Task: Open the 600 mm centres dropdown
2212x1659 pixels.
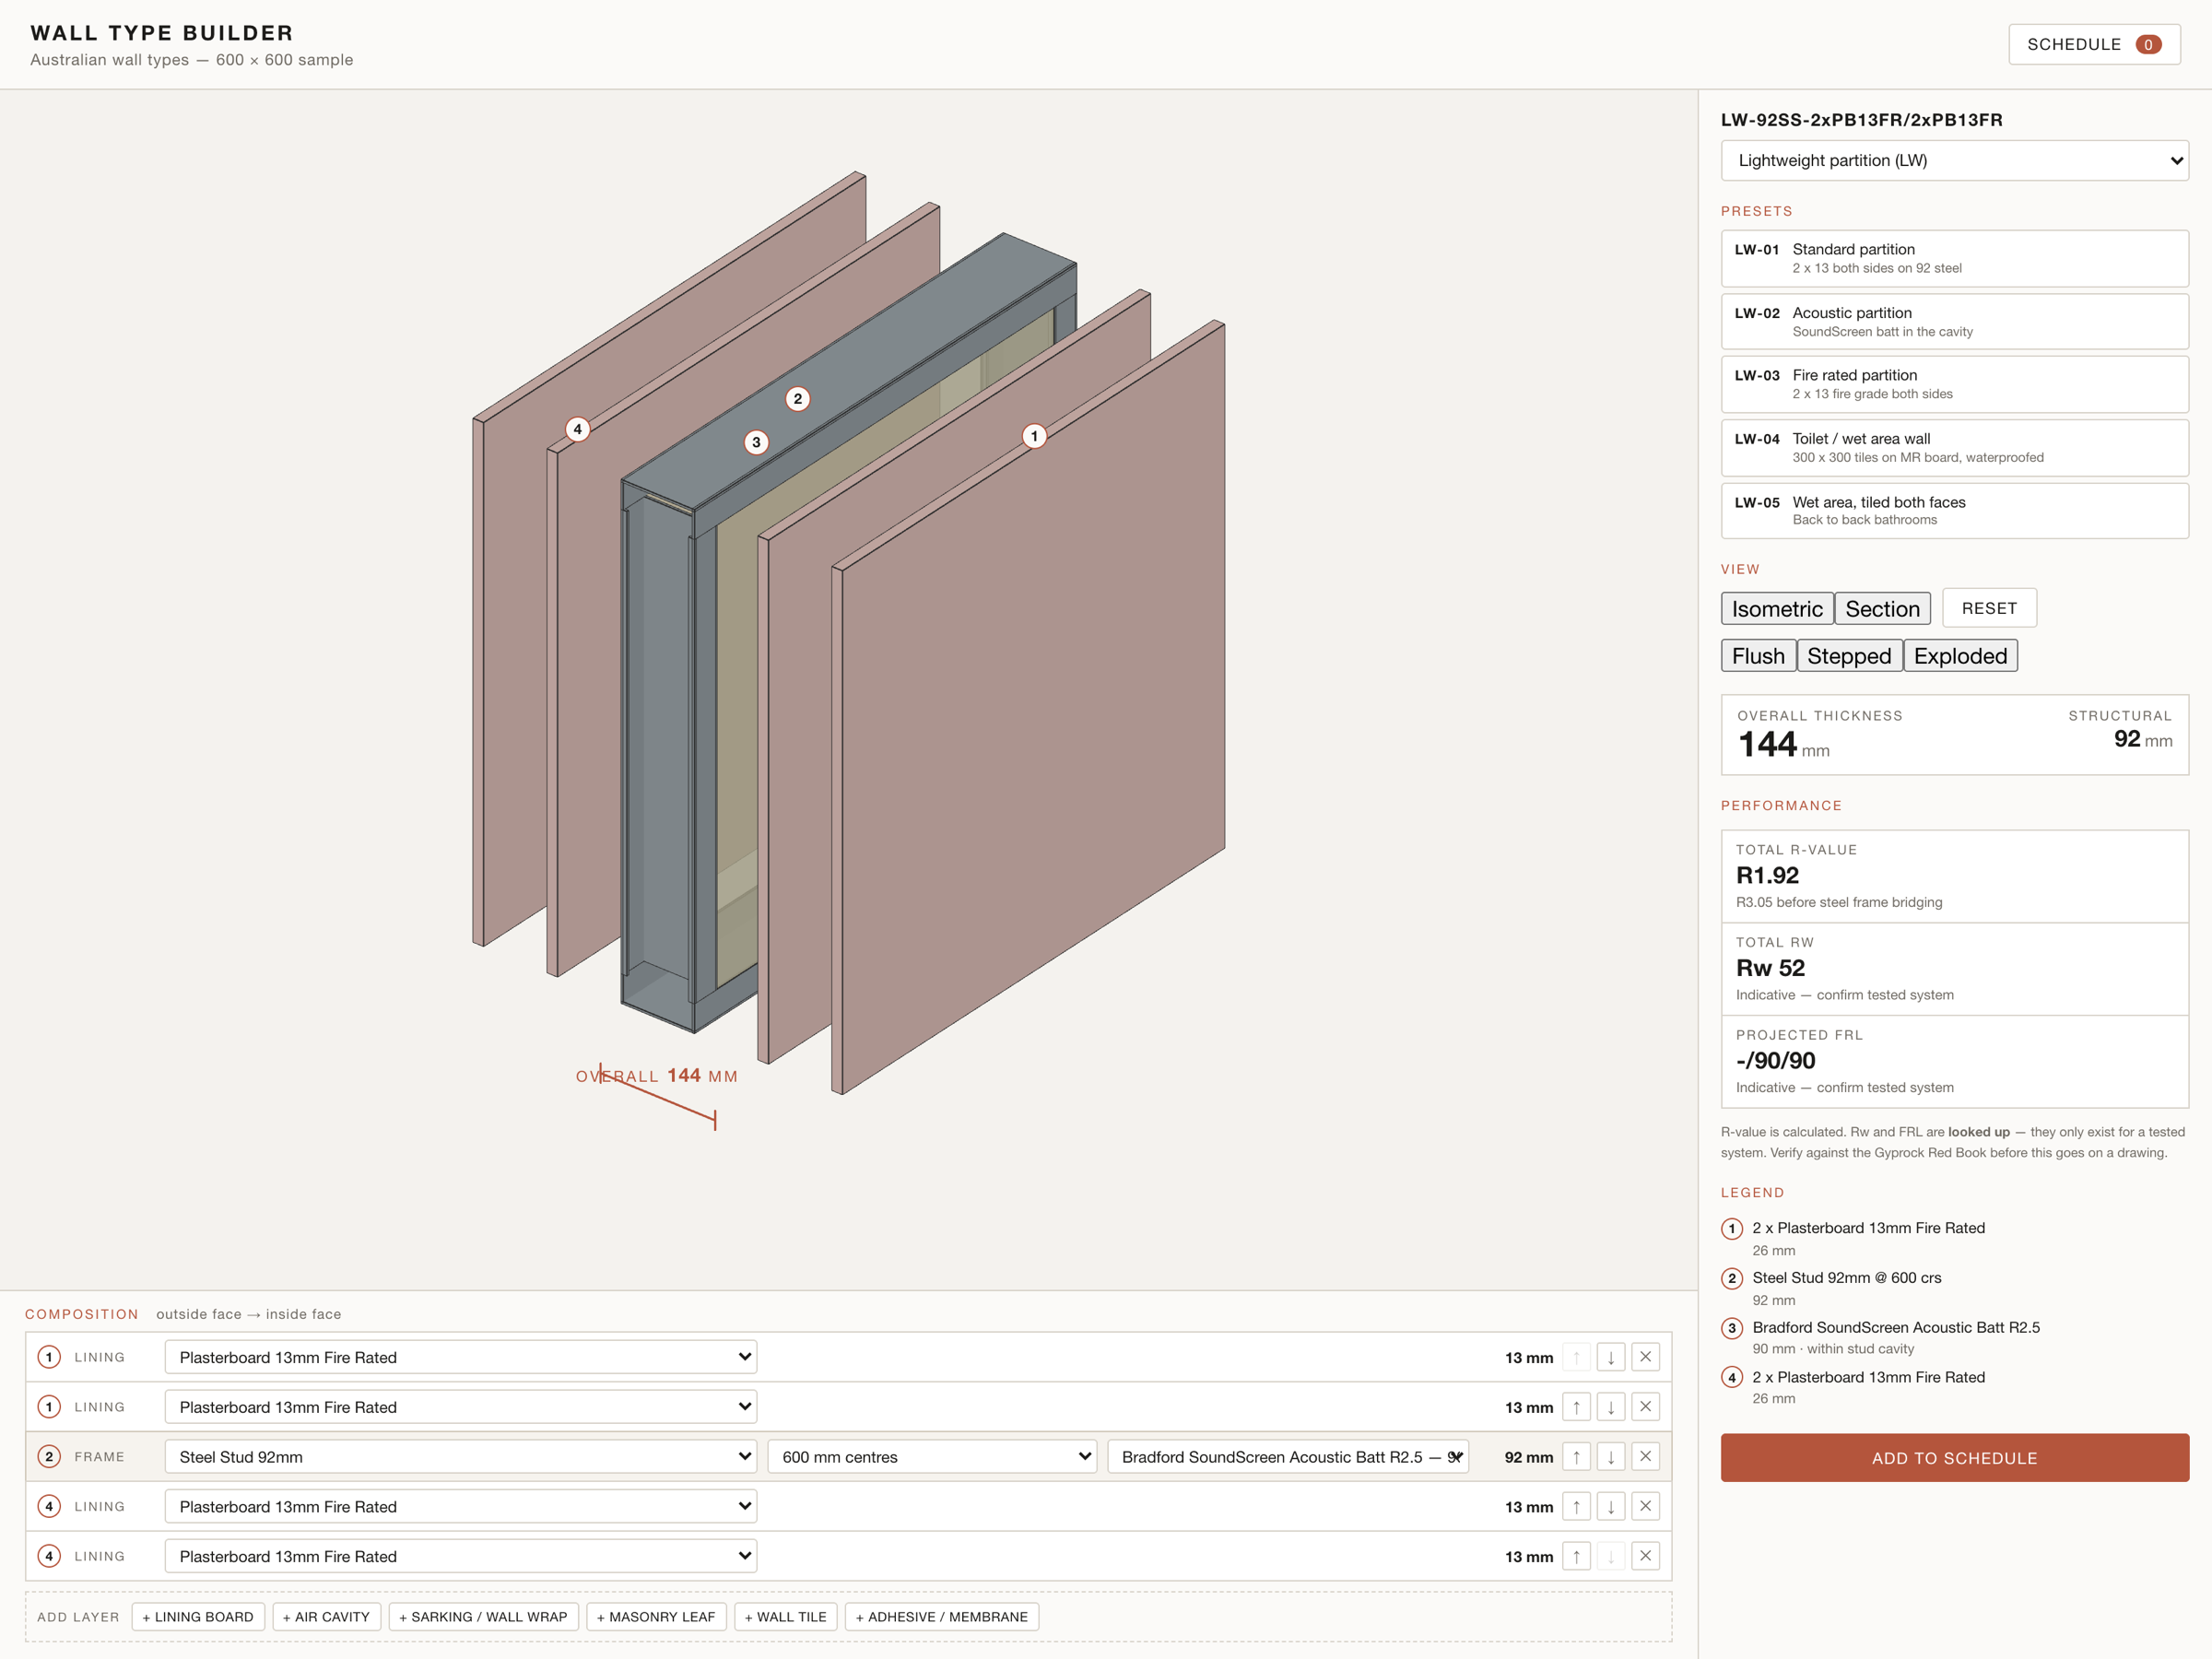Action: [932, 1457]
